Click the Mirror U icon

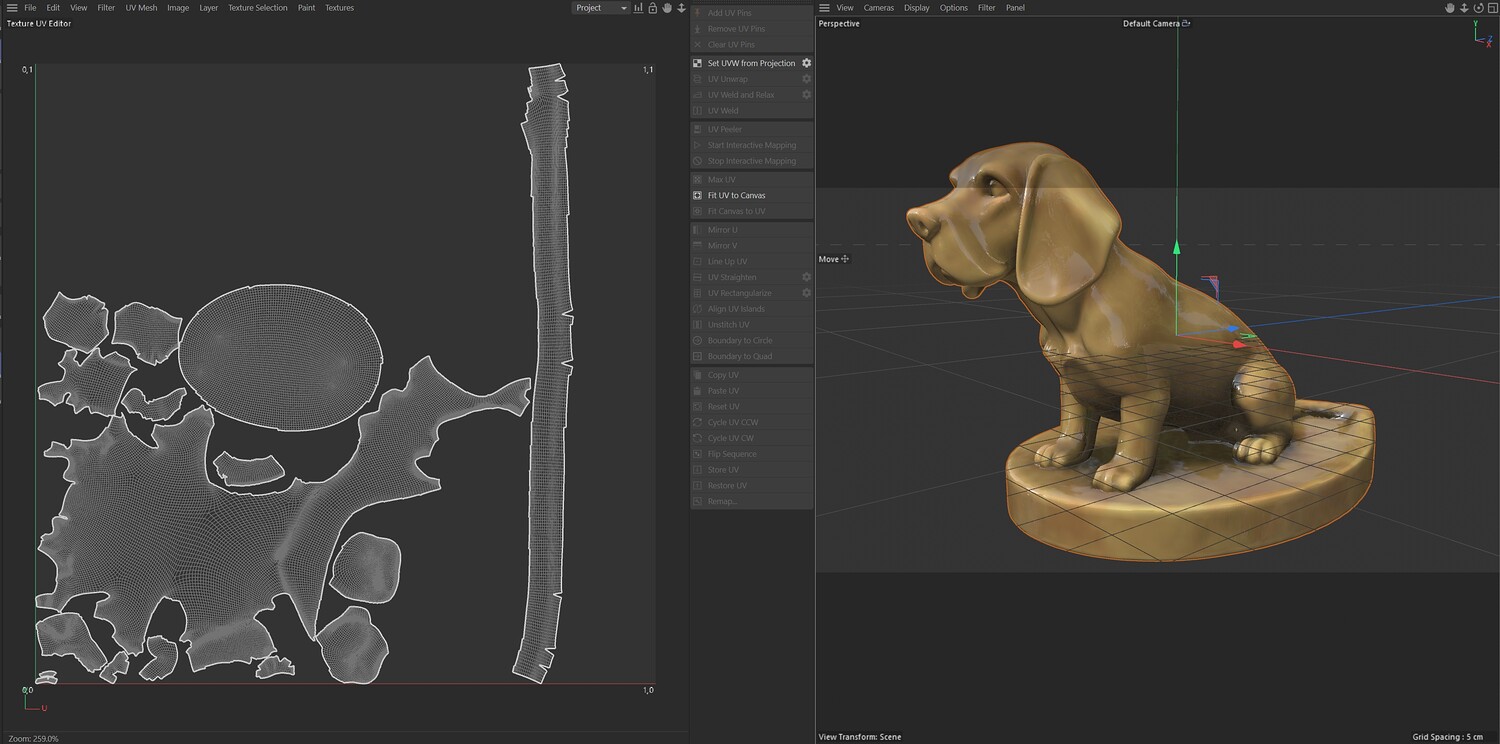pyautogui.click(x=698, y=230)
